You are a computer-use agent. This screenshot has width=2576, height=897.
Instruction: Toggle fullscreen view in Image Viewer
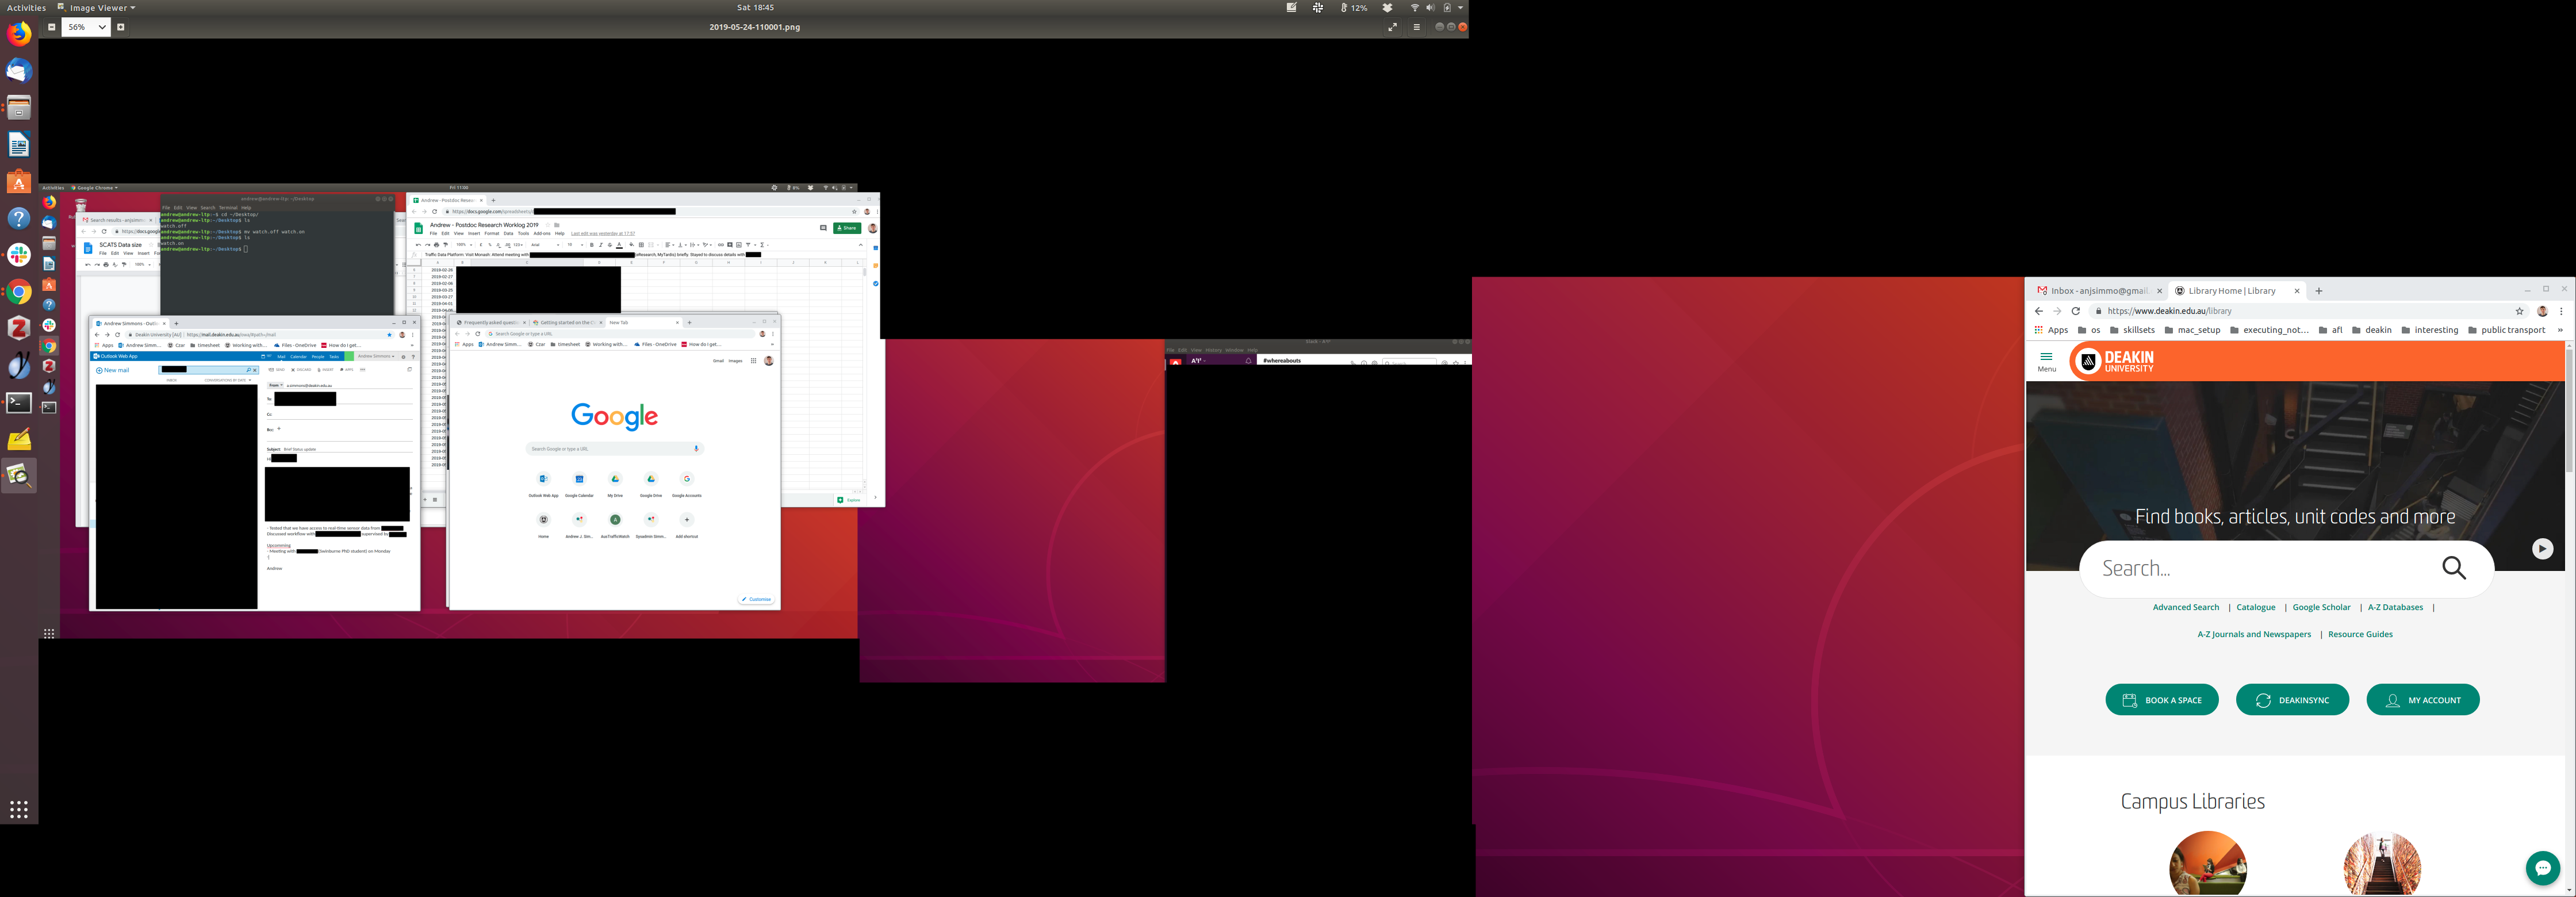[x=1392, y=27]
